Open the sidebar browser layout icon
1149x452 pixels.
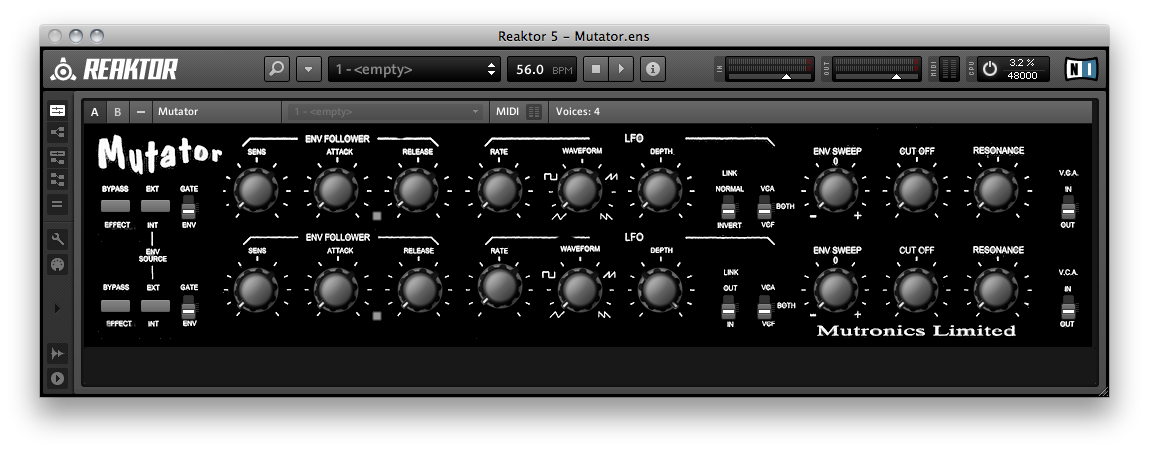click(57, 156)
